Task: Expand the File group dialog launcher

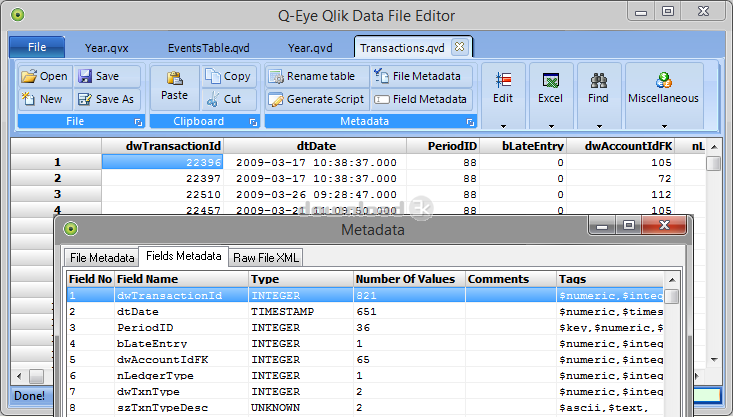Action: pyautogui.click(x=138, y=122)
